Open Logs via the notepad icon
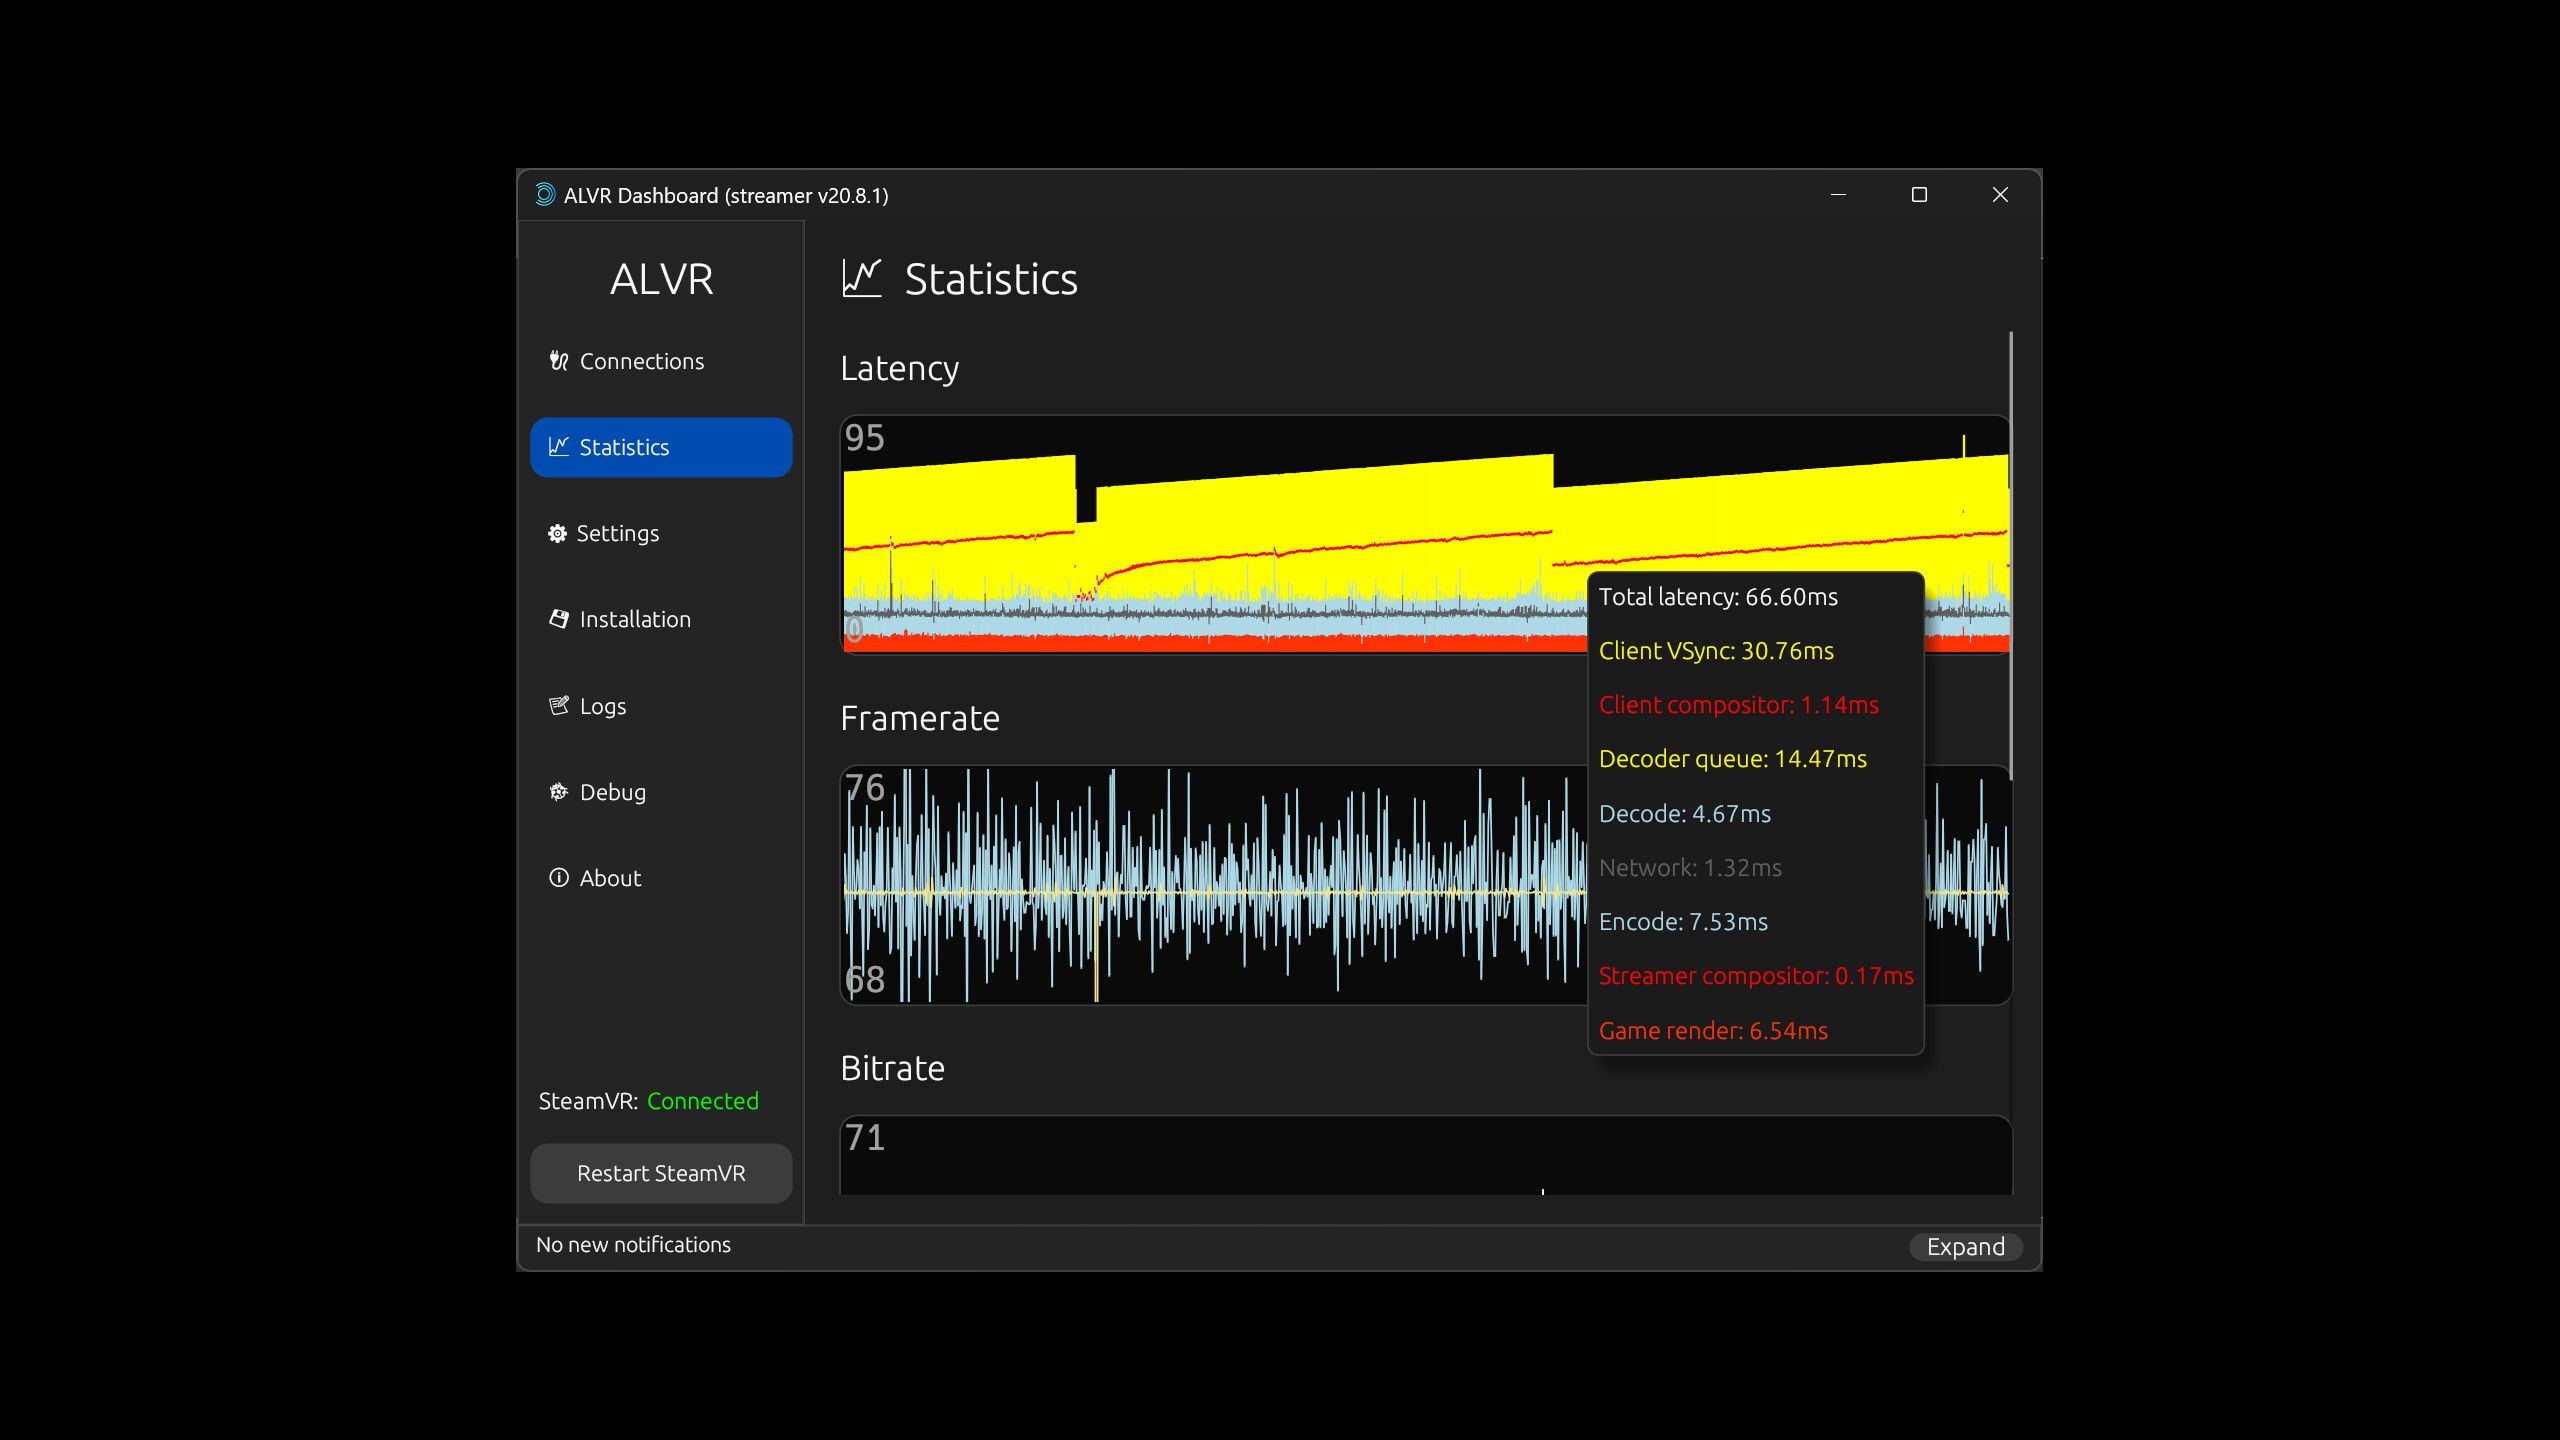The image size is (2560, 1440). [x=558, y=705]
